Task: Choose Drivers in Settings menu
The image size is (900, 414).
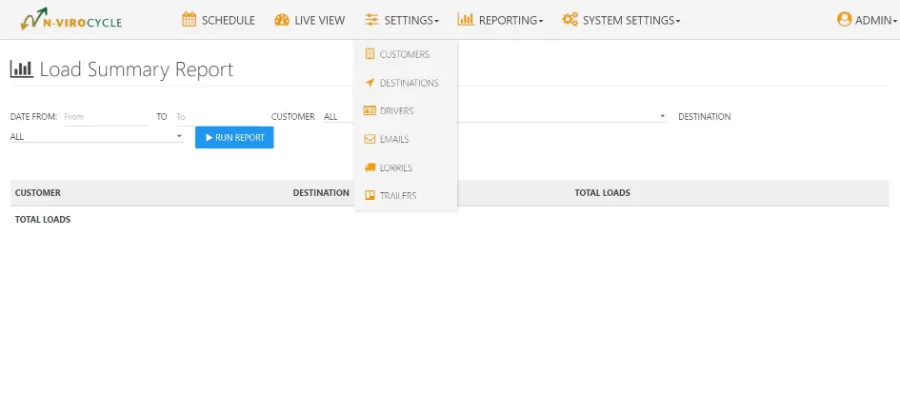Action: pos(397,111)
